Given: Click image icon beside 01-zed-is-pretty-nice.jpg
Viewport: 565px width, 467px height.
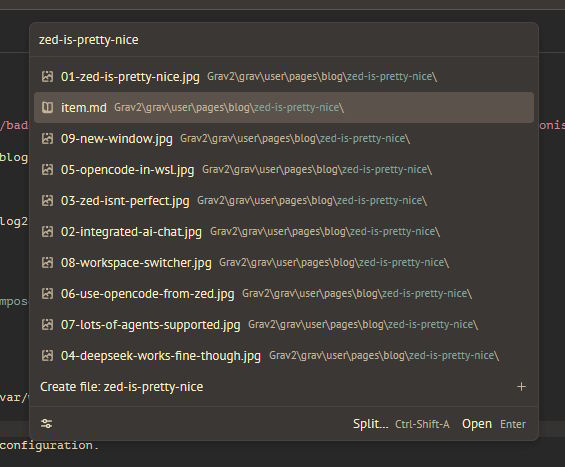Looking at the screenshot, I should (47, 76).
